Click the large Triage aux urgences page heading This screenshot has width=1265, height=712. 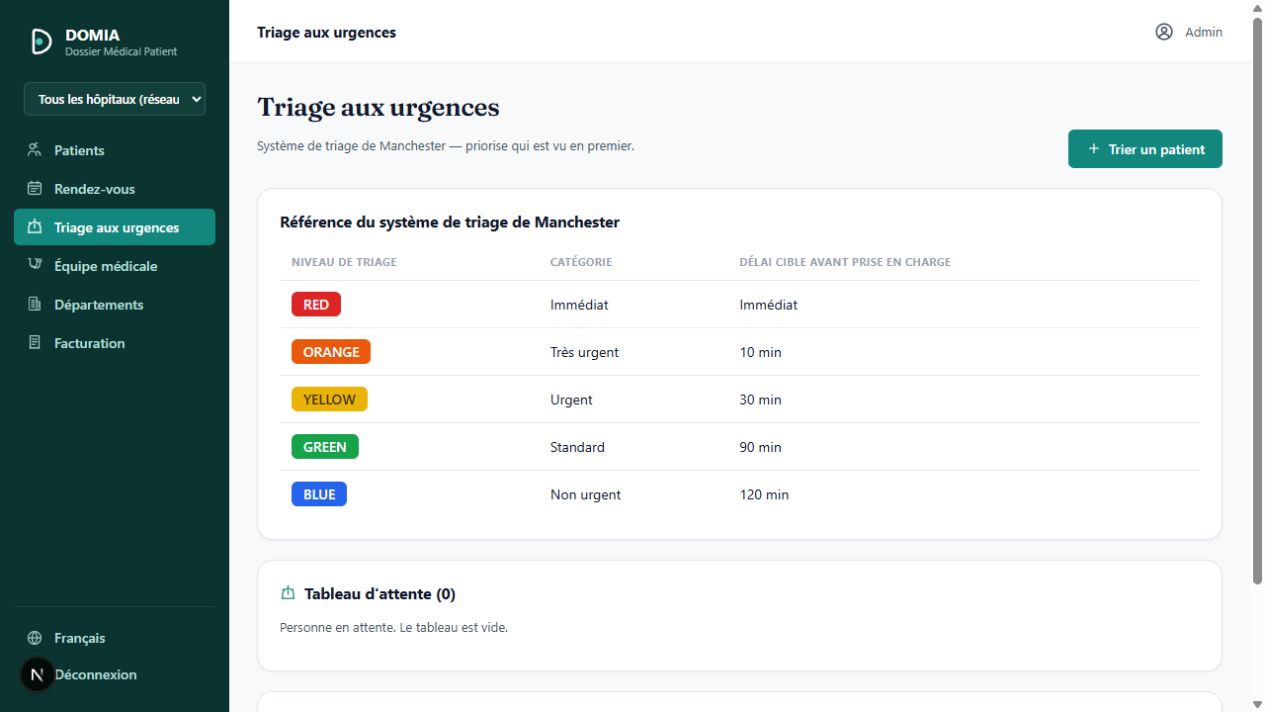pyautogui.click(x=378, y=107)
